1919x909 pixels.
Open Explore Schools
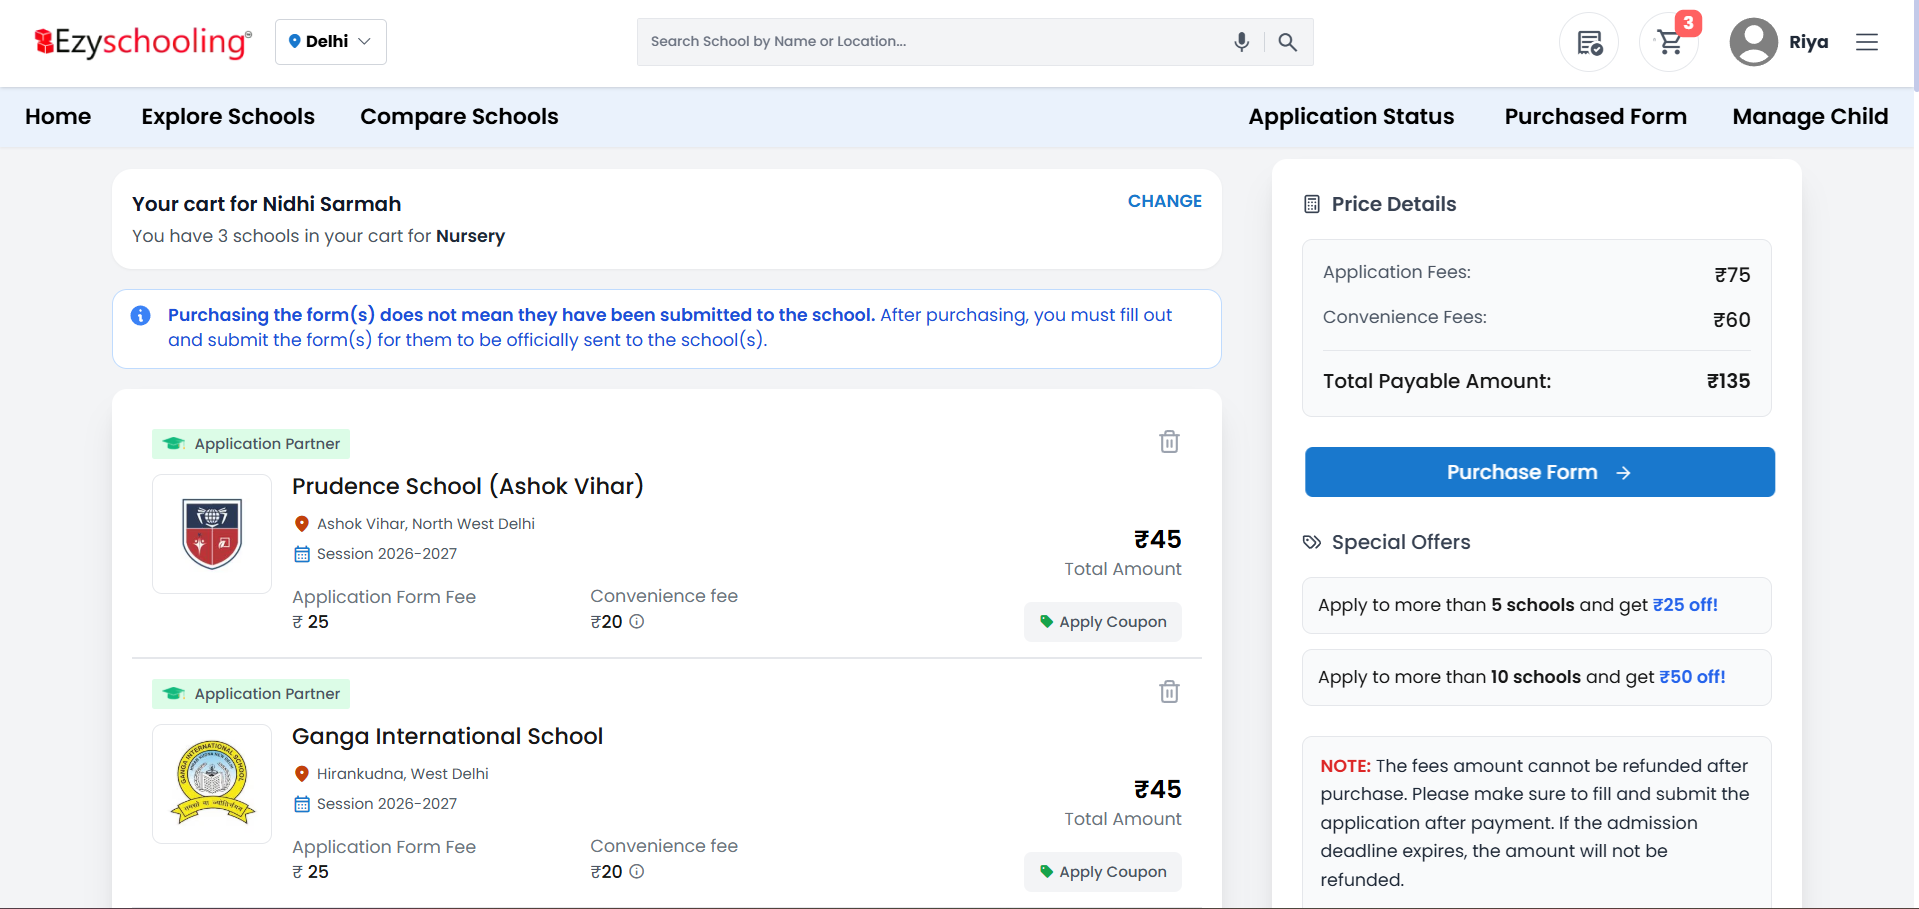point(228,117)
